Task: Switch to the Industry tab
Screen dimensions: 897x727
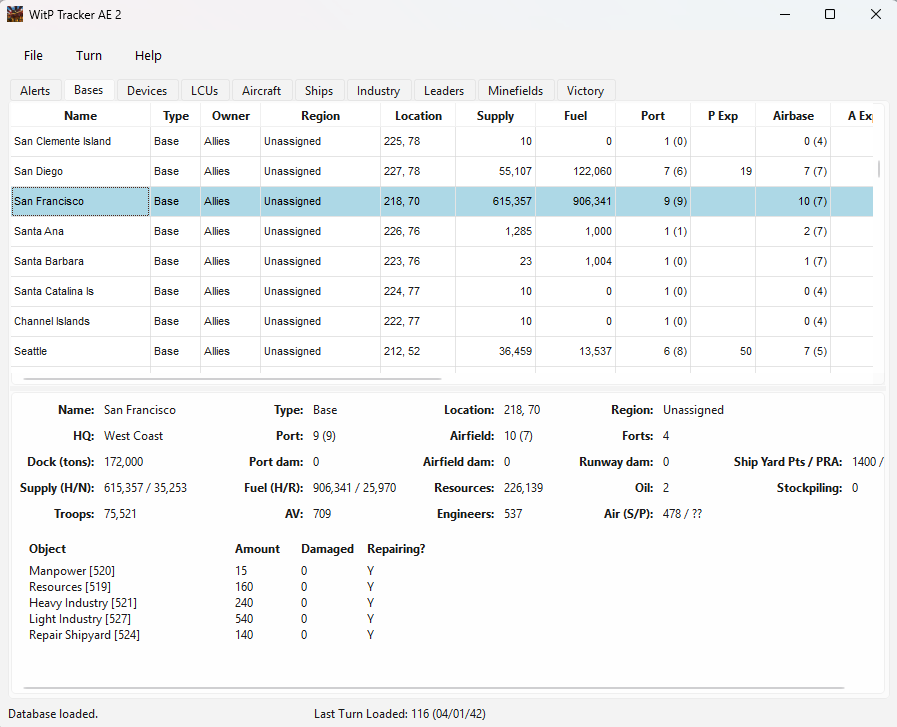Action: (378, 91)
